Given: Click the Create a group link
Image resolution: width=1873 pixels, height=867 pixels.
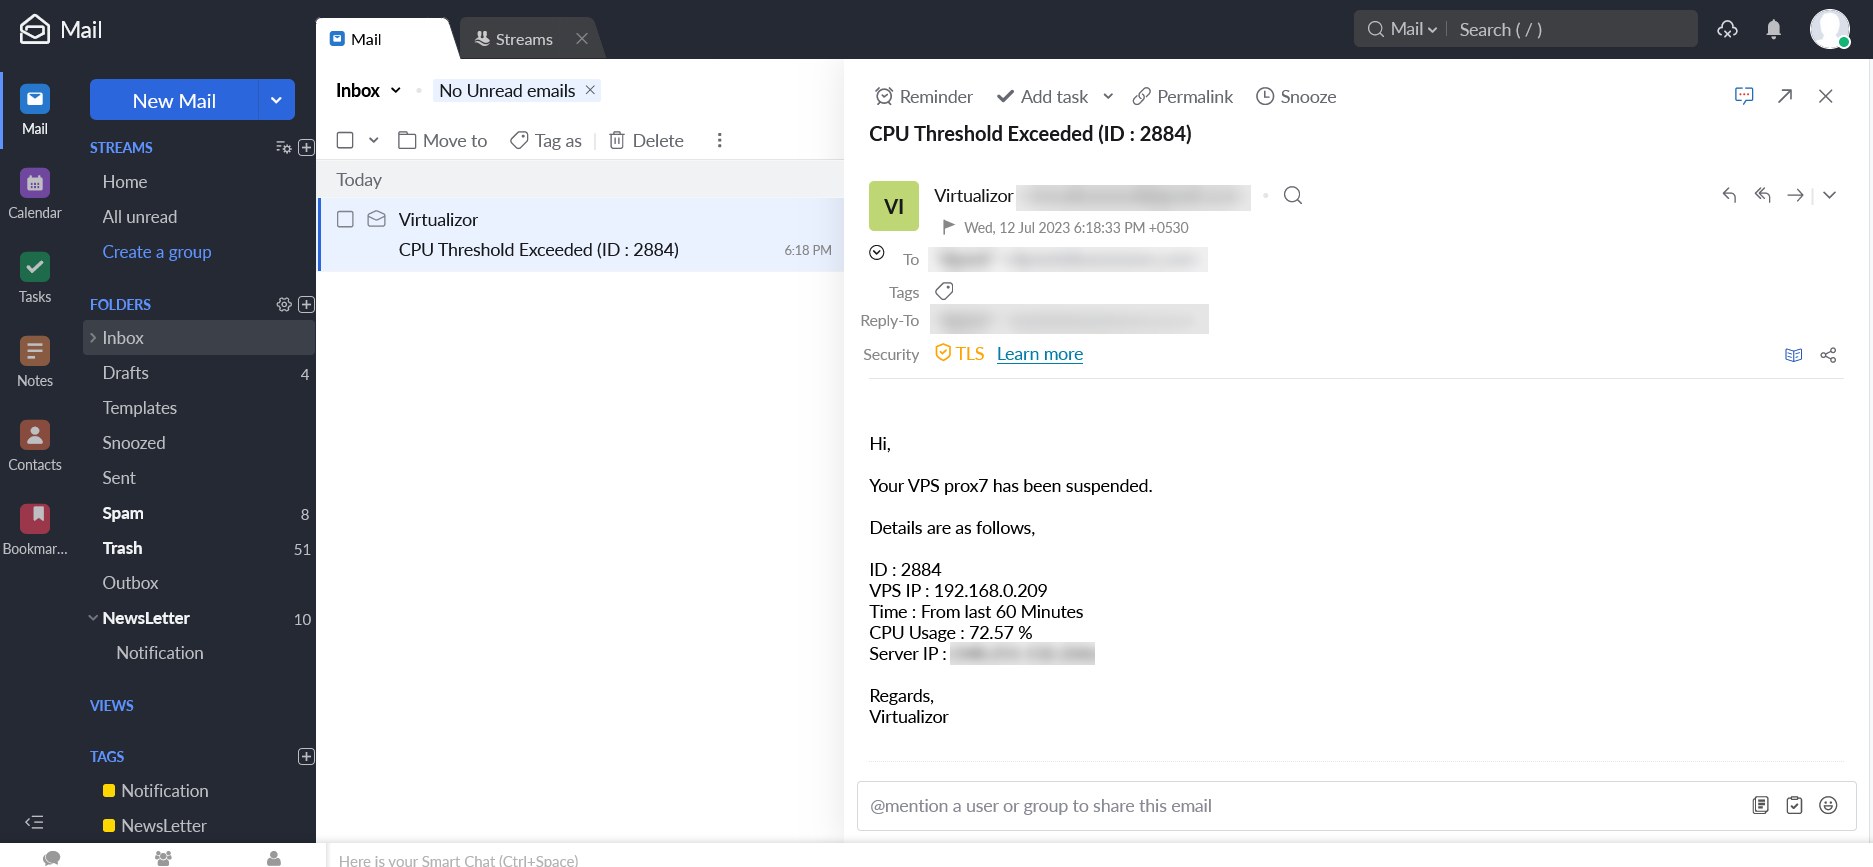Looking at the screenshot, I should click(x=157, y=252).
